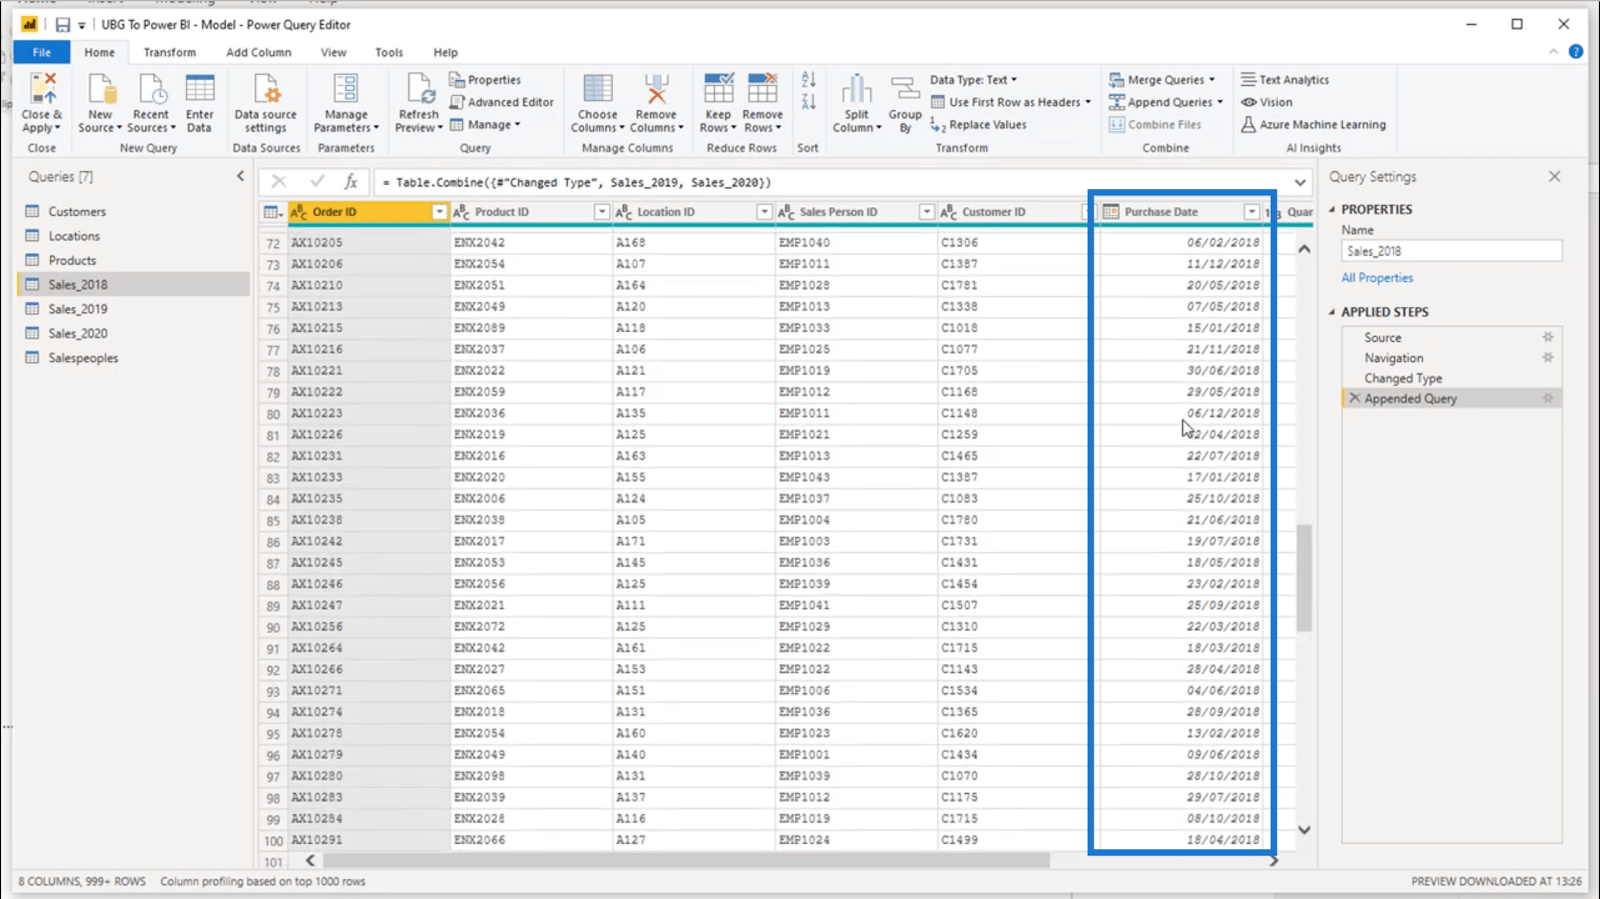This screenshot has width=1600, height=899.
Task: Click the formula bar text field
Action: 832,183
